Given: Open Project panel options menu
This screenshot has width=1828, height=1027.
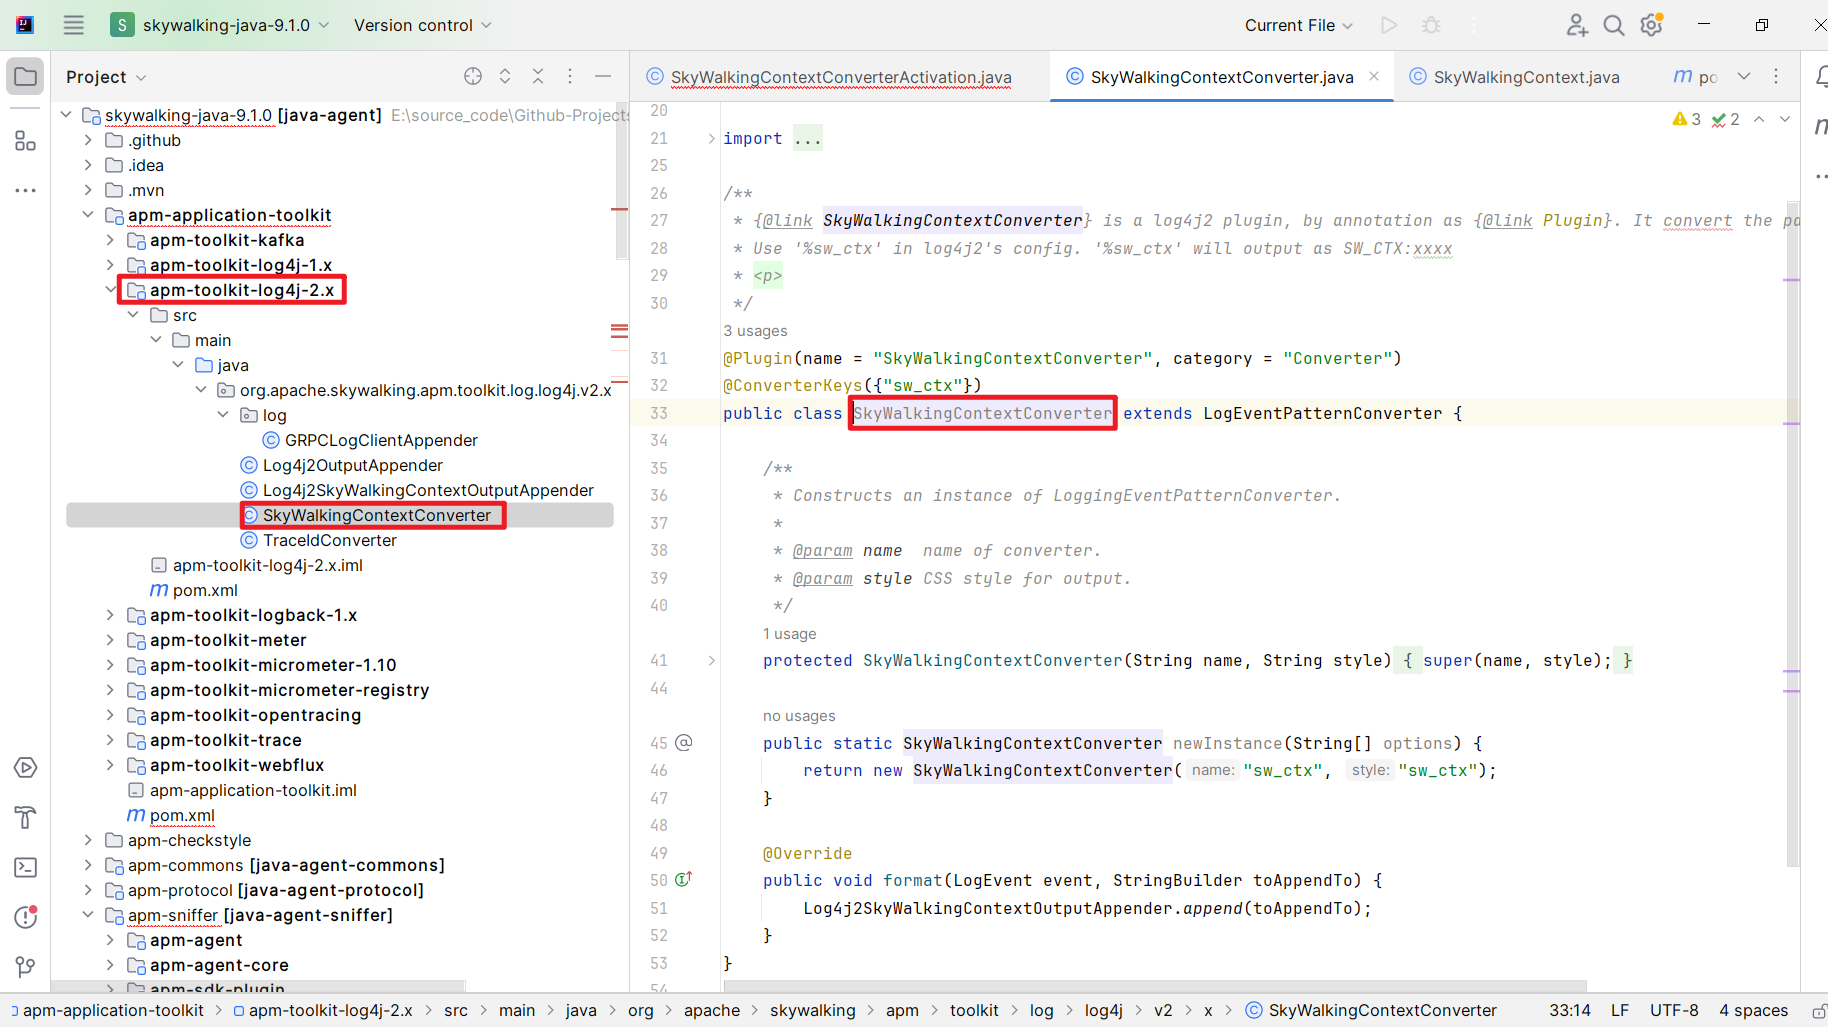Looking at the screenshot, I should (570, 76).
